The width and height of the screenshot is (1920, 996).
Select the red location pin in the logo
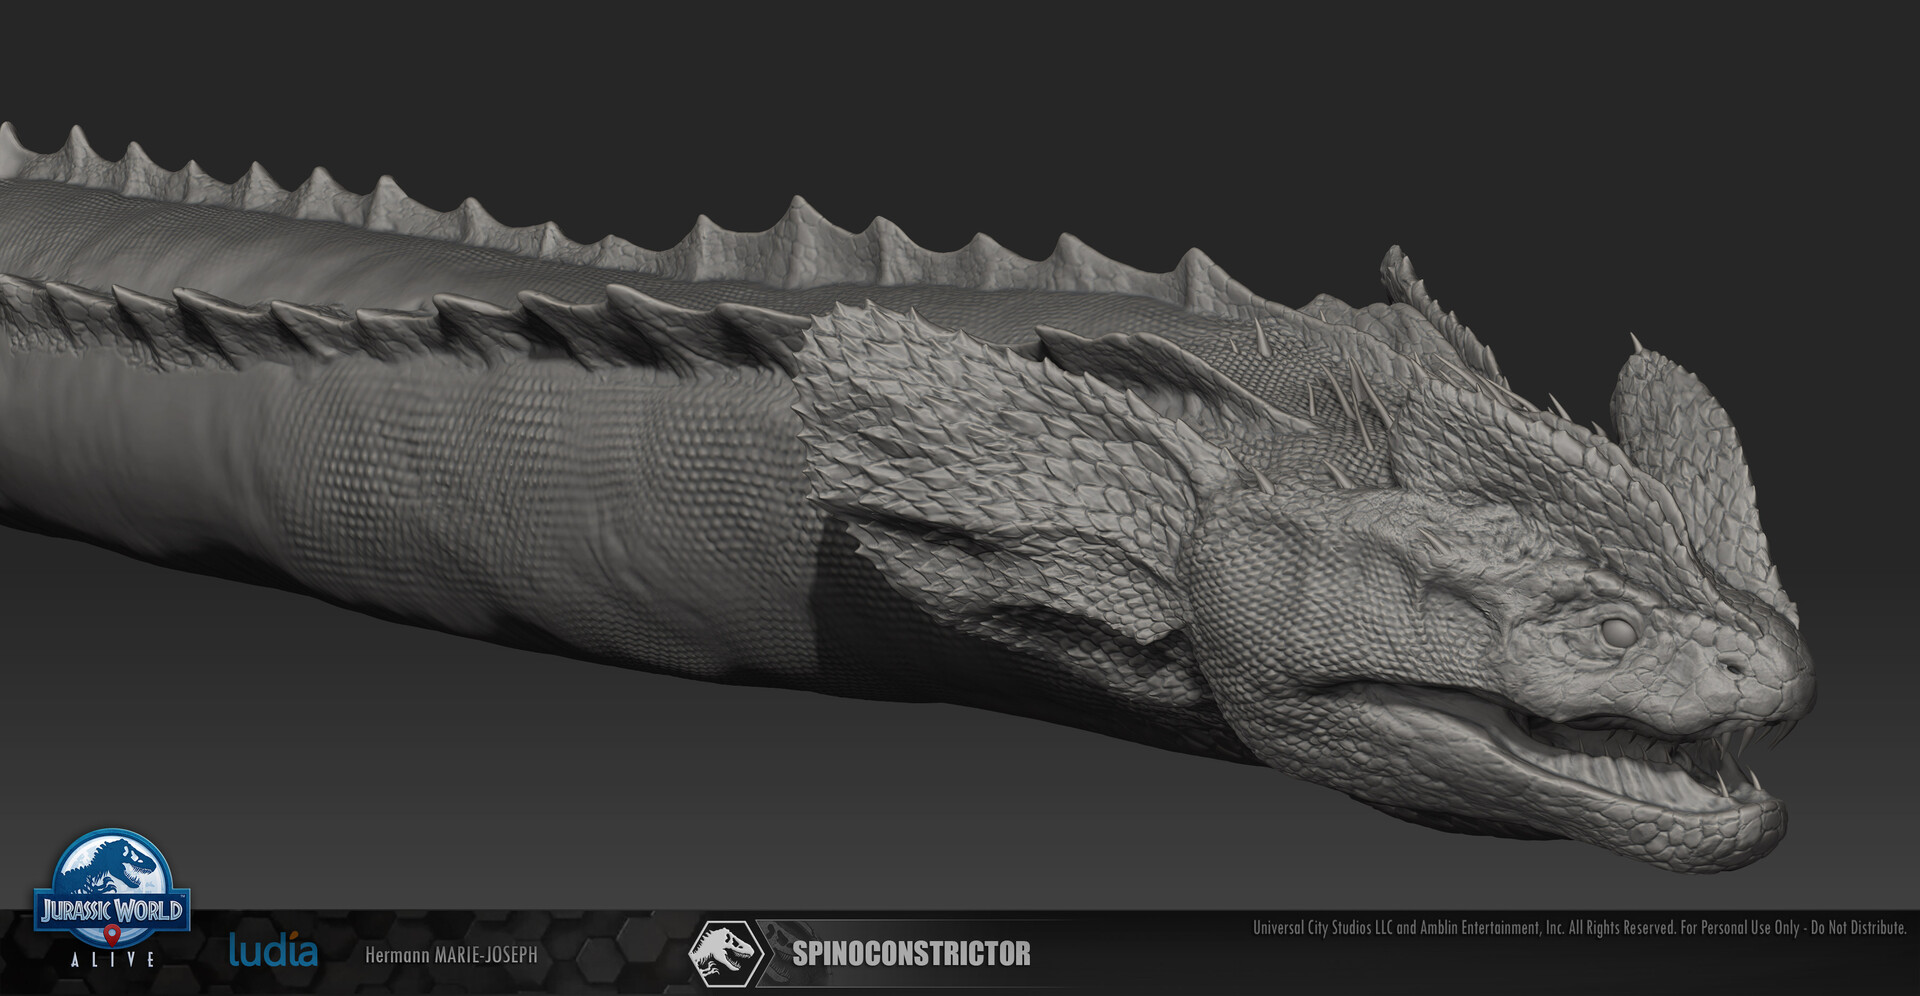112,933
